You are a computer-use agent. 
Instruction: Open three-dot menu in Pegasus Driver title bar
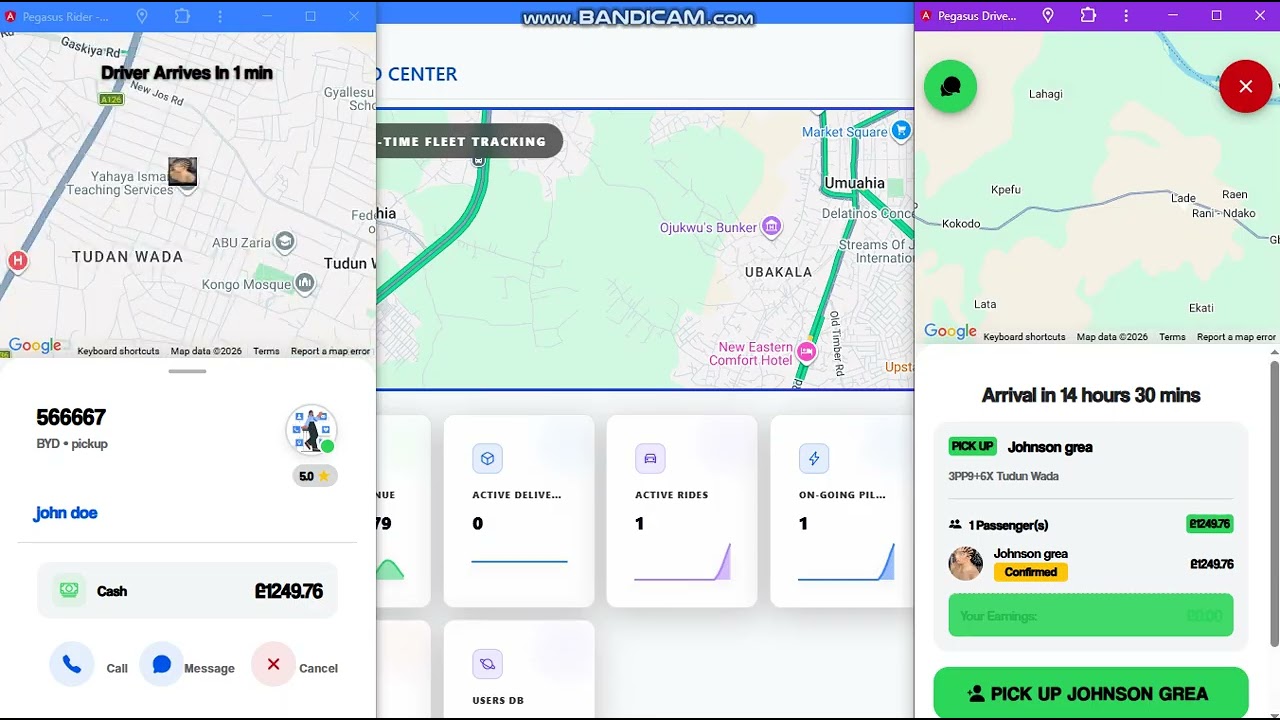(1126, 16)
